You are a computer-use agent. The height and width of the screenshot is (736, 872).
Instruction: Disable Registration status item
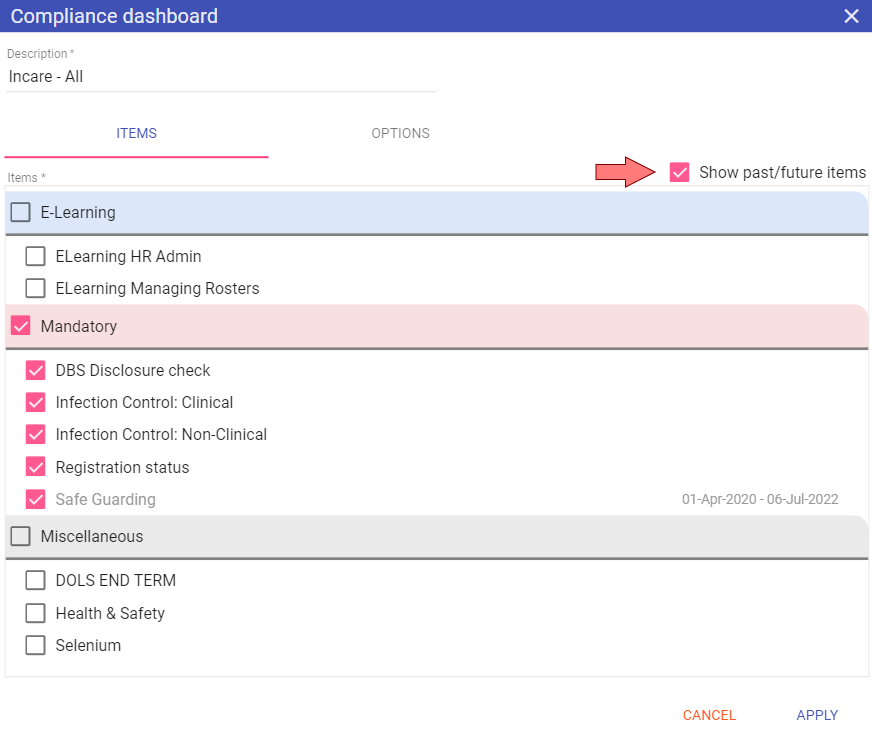[x=36, y=467]
